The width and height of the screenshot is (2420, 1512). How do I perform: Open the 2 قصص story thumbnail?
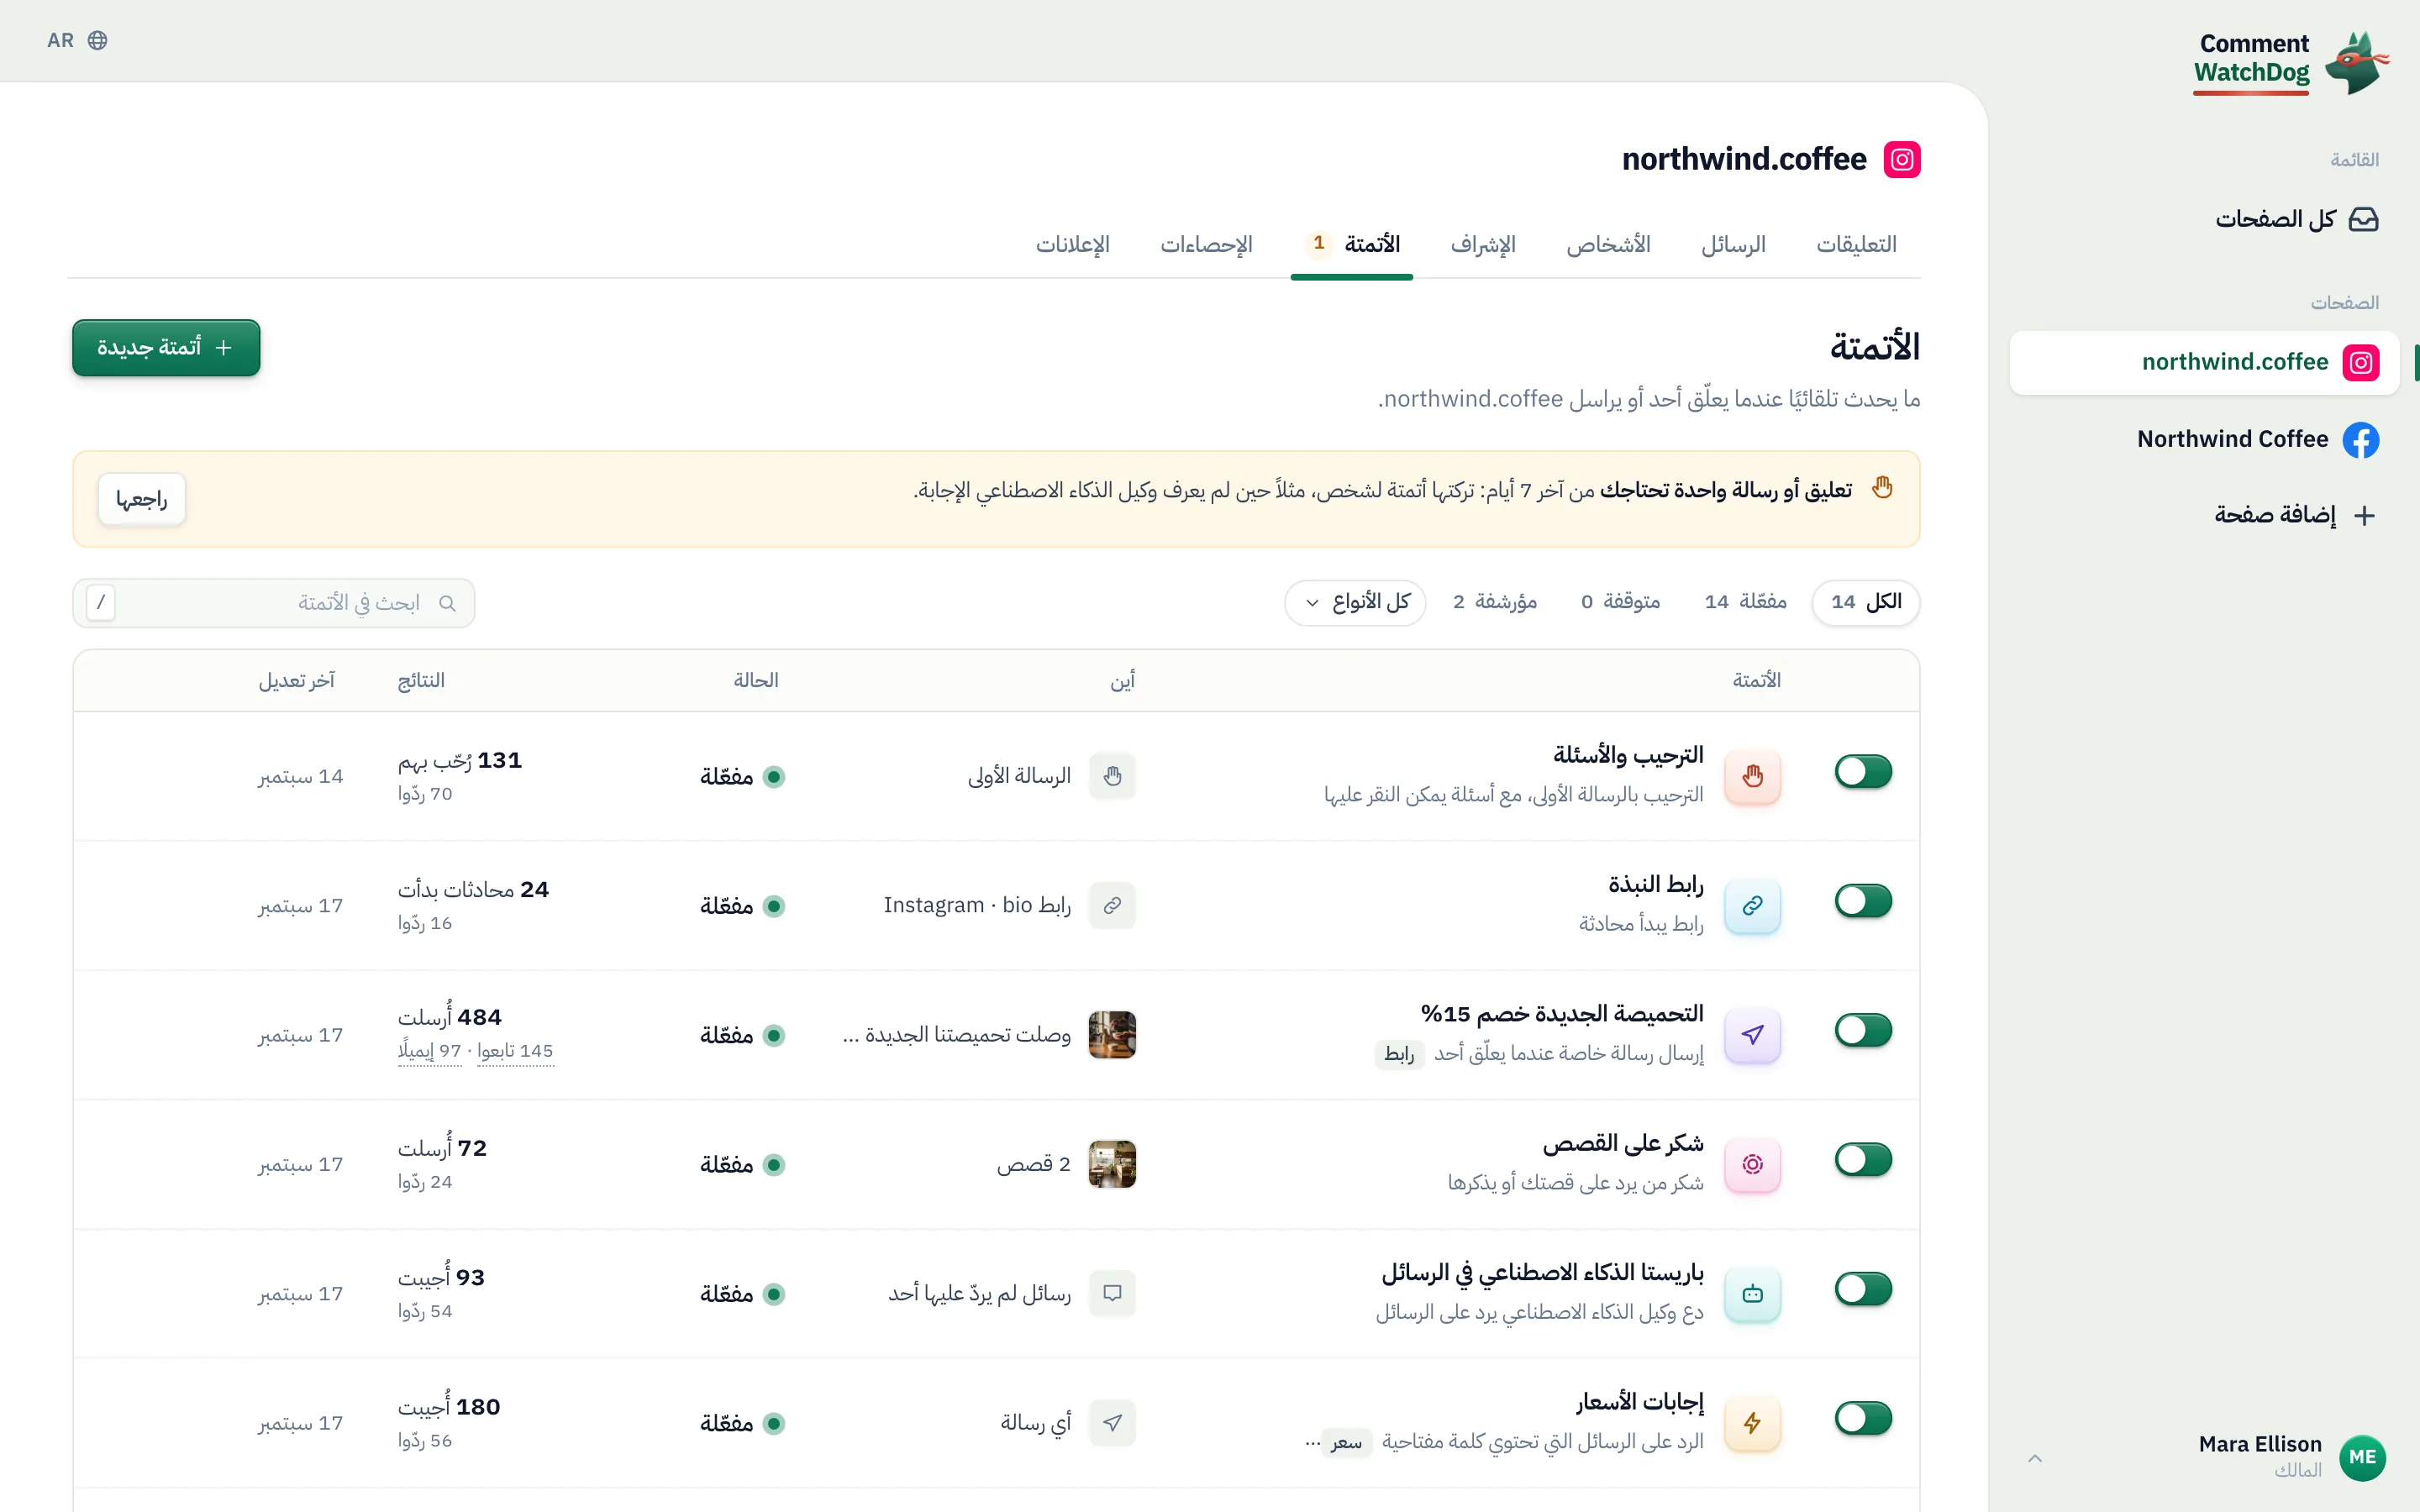1112,1164
